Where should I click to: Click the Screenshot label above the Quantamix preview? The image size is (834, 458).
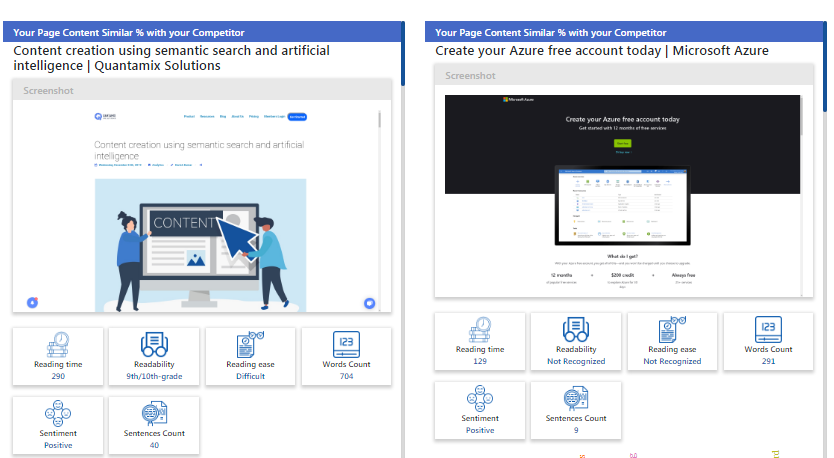pyautogui.click(x=48, y=91)
